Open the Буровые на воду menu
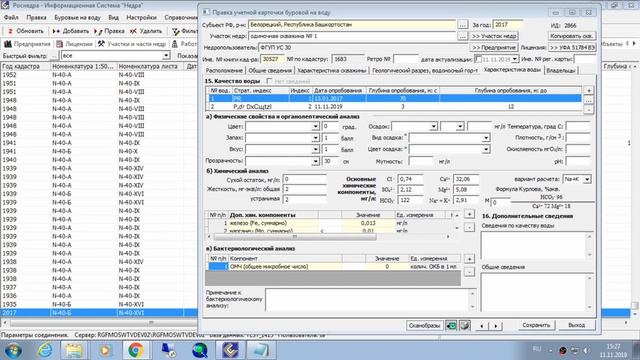The width and height of the screenshot is (640, 360). 77,18
